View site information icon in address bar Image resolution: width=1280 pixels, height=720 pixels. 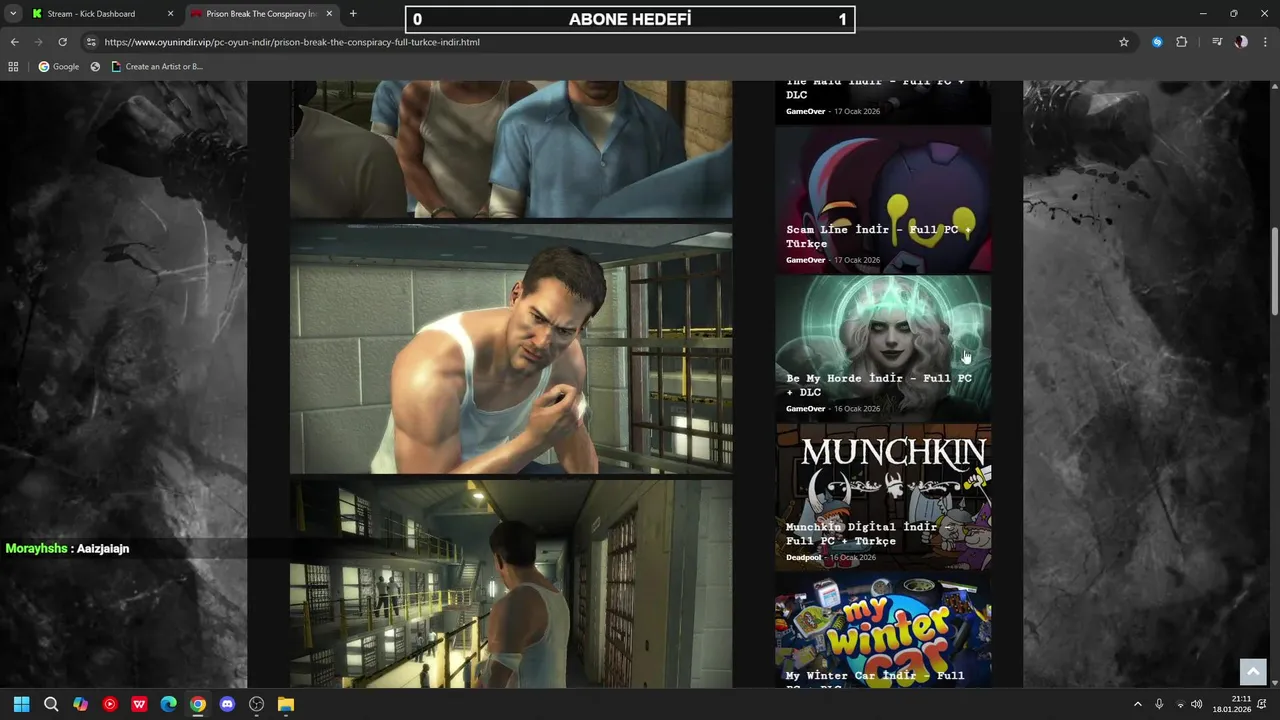coord(91,42)
